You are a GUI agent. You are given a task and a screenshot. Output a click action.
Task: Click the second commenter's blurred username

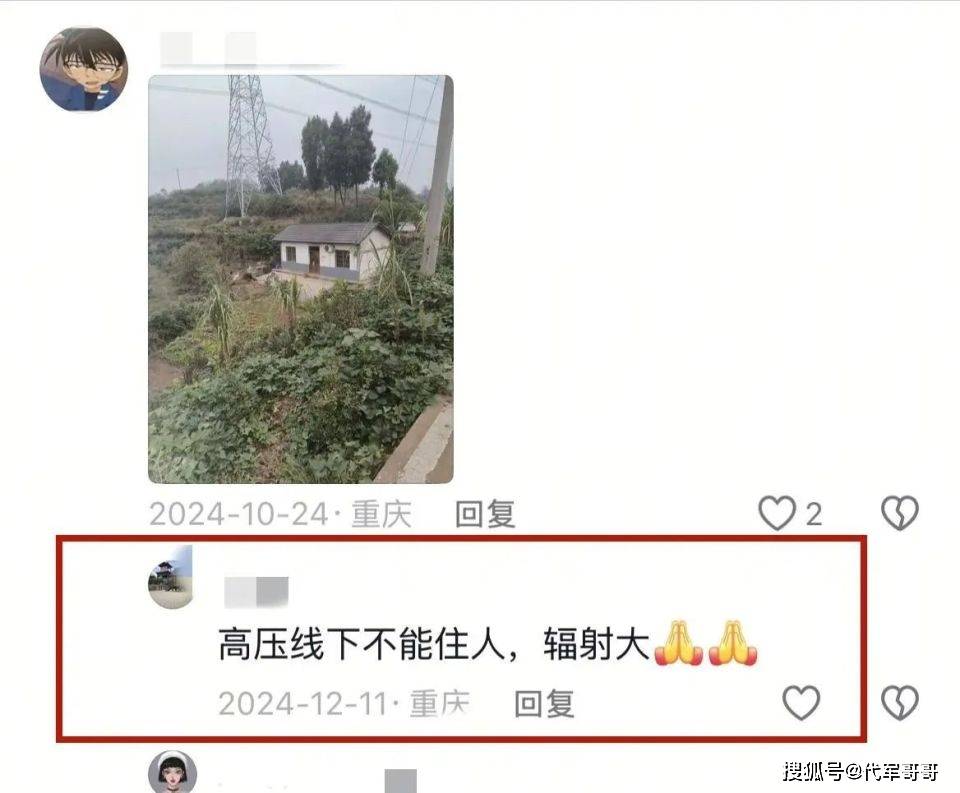pos(257,592)
